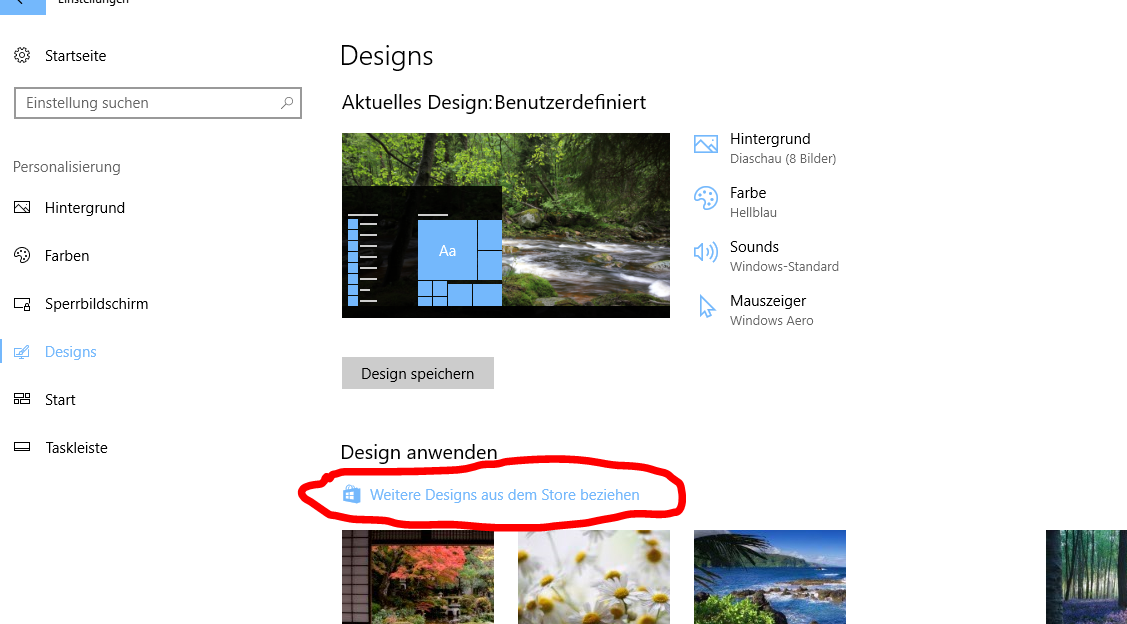The image size is (1127, 624).
Task: Click the Store bag icon
Action: [x=351, y=495]
